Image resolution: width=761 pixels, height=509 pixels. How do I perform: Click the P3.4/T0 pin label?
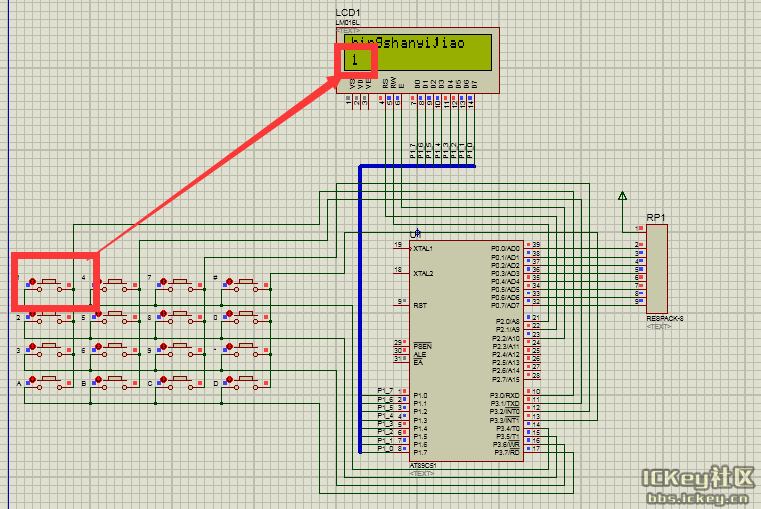pyautogui.click(x=508, y=428)
